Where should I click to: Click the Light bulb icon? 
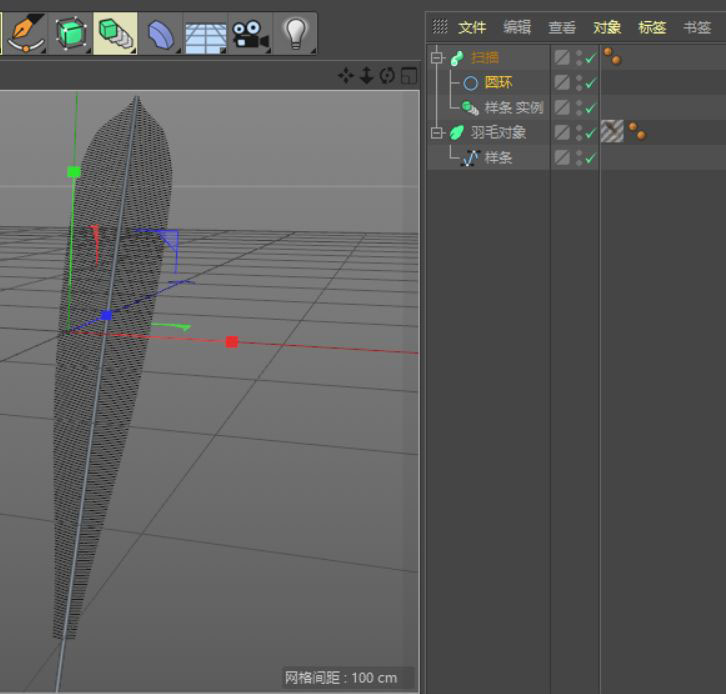click(x=295, y=33)
